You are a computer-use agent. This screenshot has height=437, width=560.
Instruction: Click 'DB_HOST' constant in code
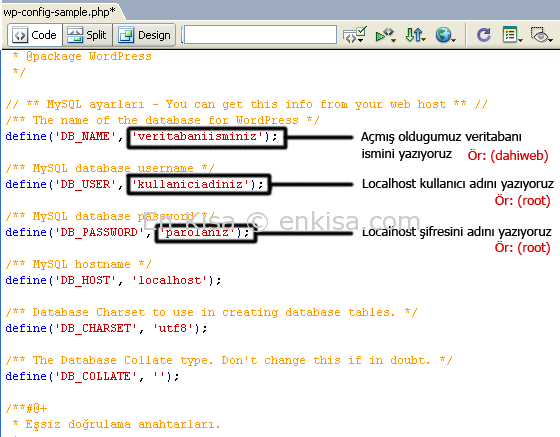[x=85, y=280]
